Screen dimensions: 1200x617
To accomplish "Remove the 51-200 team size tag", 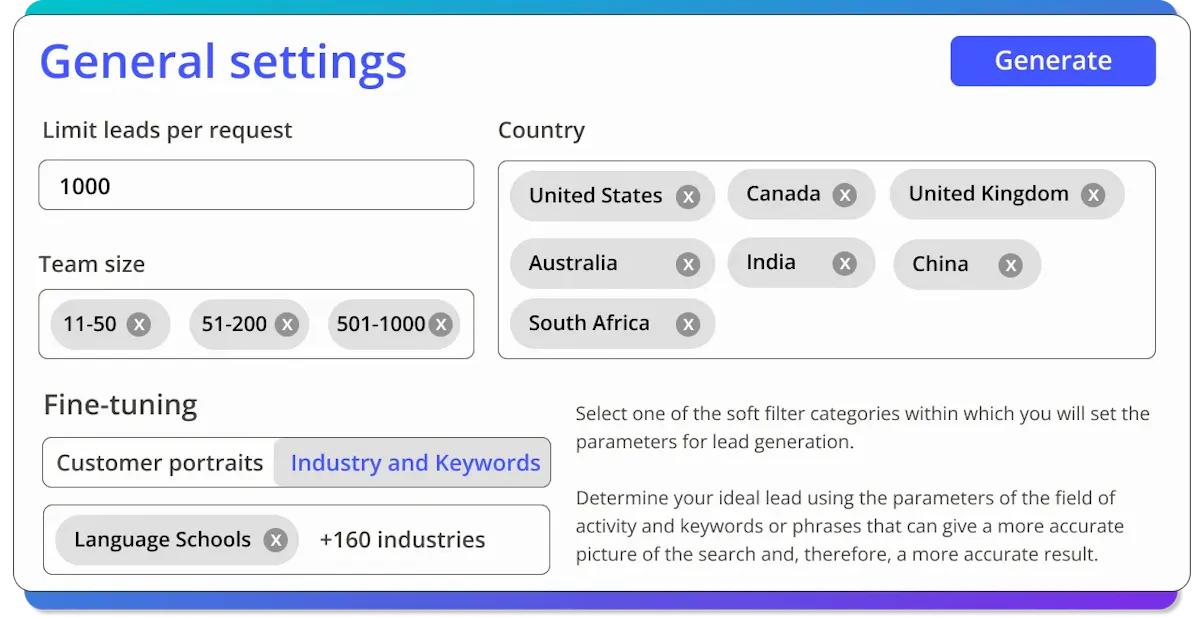I will click(x=287, y=324).
